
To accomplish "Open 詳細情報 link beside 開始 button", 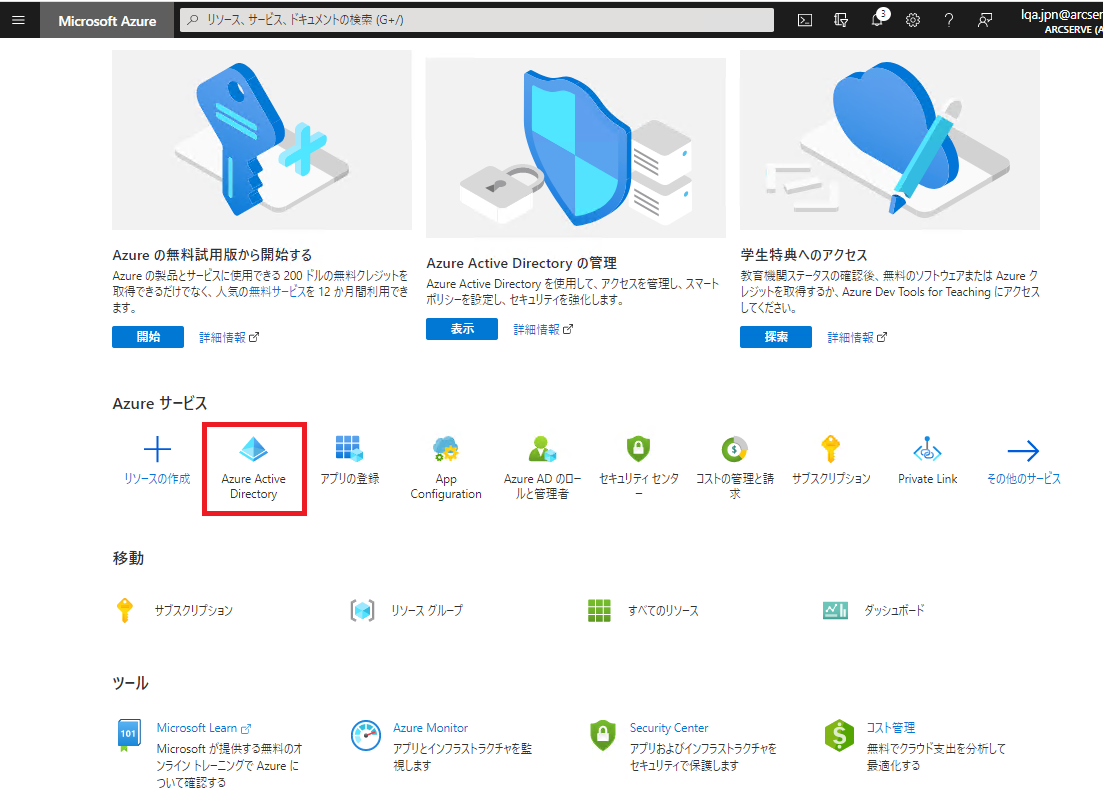I will pyautogui.click(x=229, y=338).
